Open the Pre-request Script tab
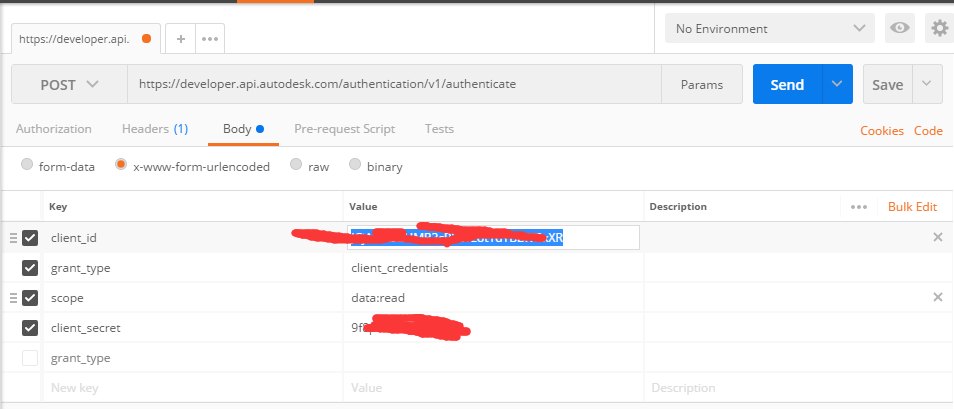 tap(344, 129)
